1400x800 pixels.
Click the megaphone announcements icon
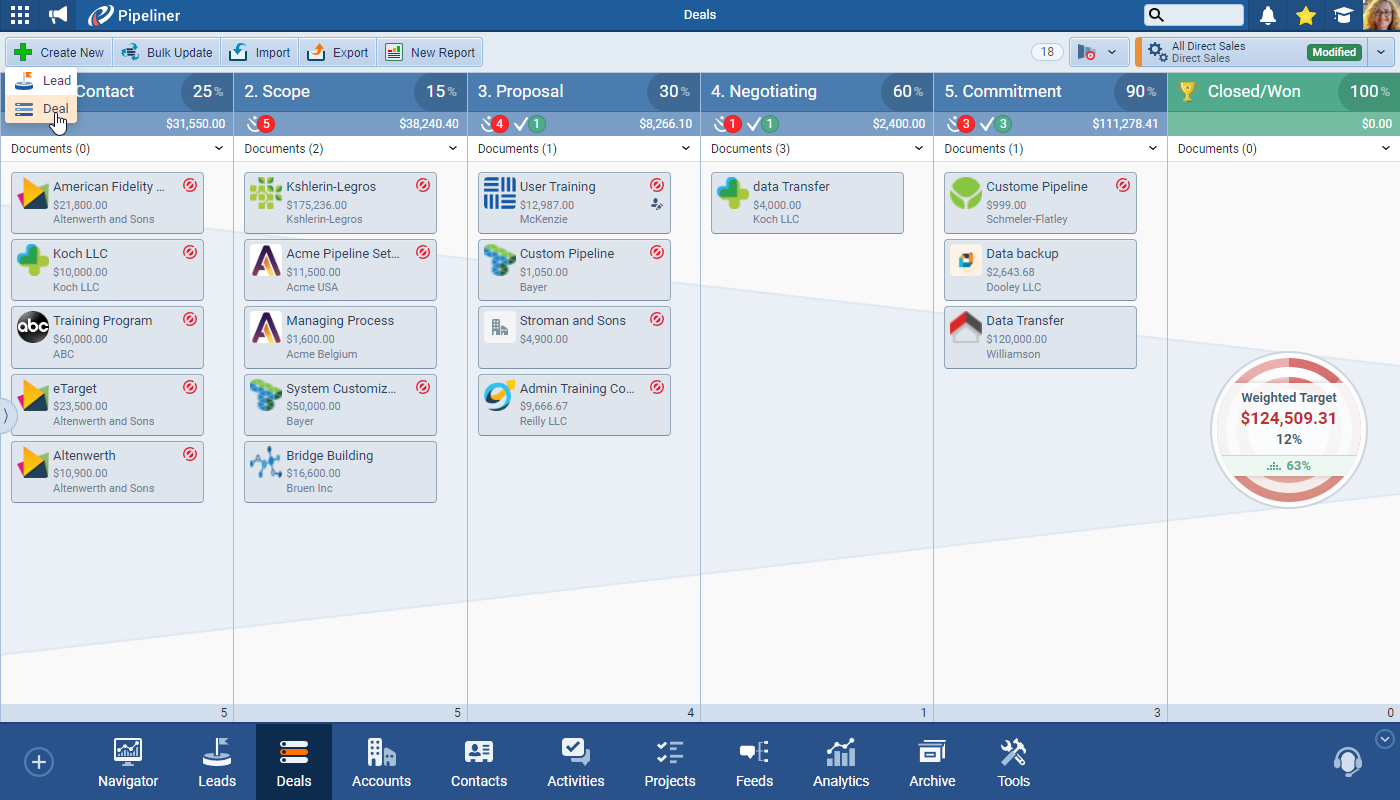tap(59, 15)
